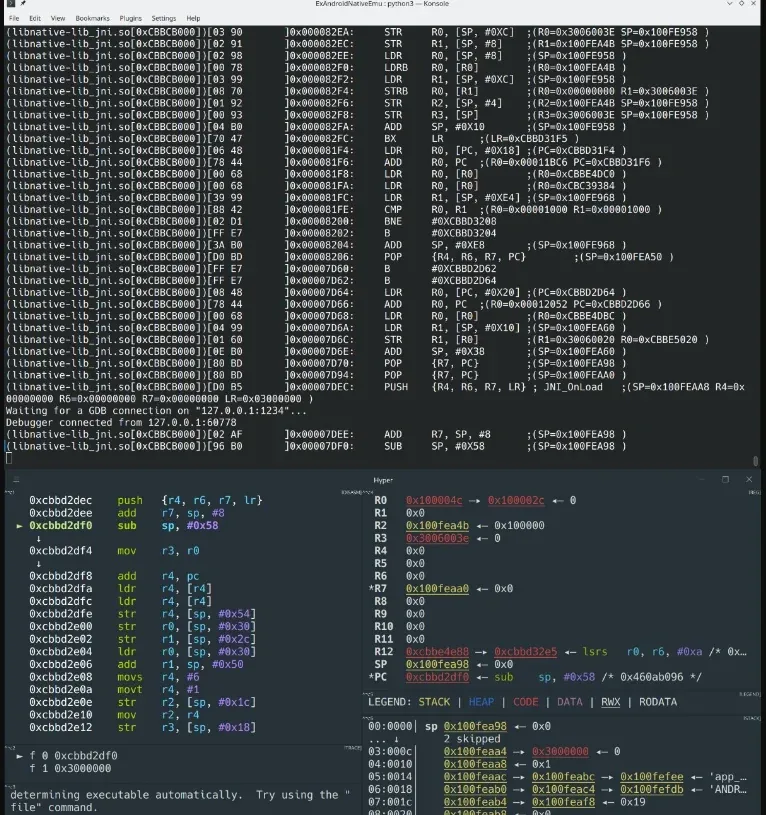Open the Settings menu in Konsole

point(164,18)
